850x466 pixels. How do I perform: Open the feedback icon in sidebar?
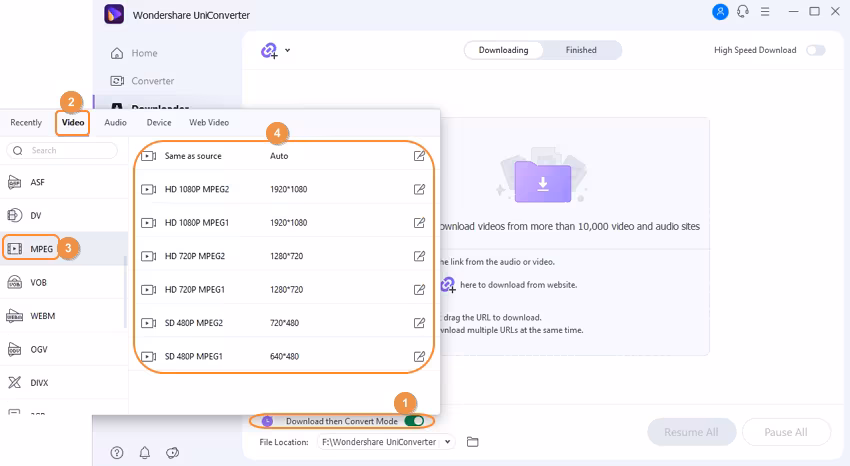(172, 452)
